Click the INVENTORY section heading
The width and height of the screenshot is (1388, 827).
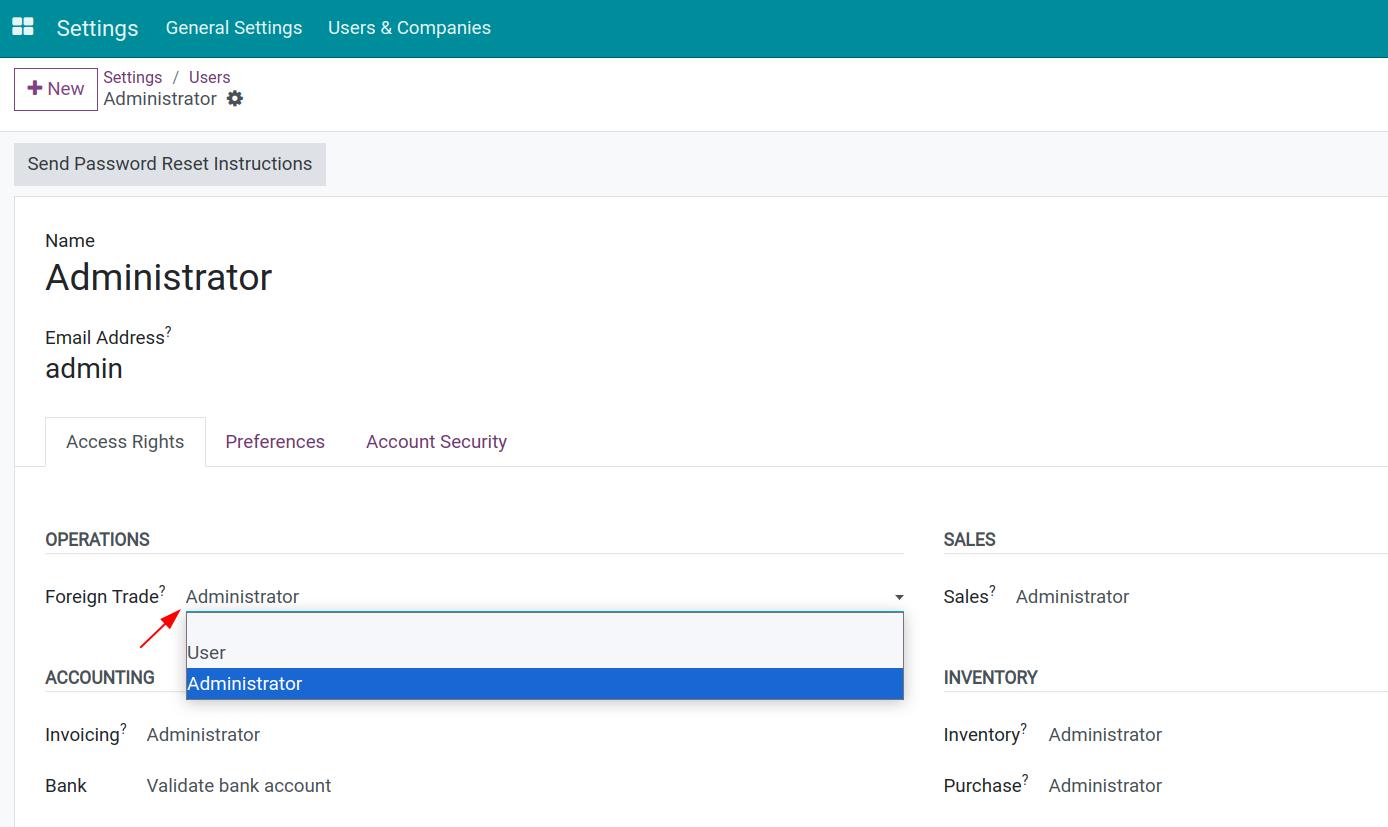click(990, 678)
